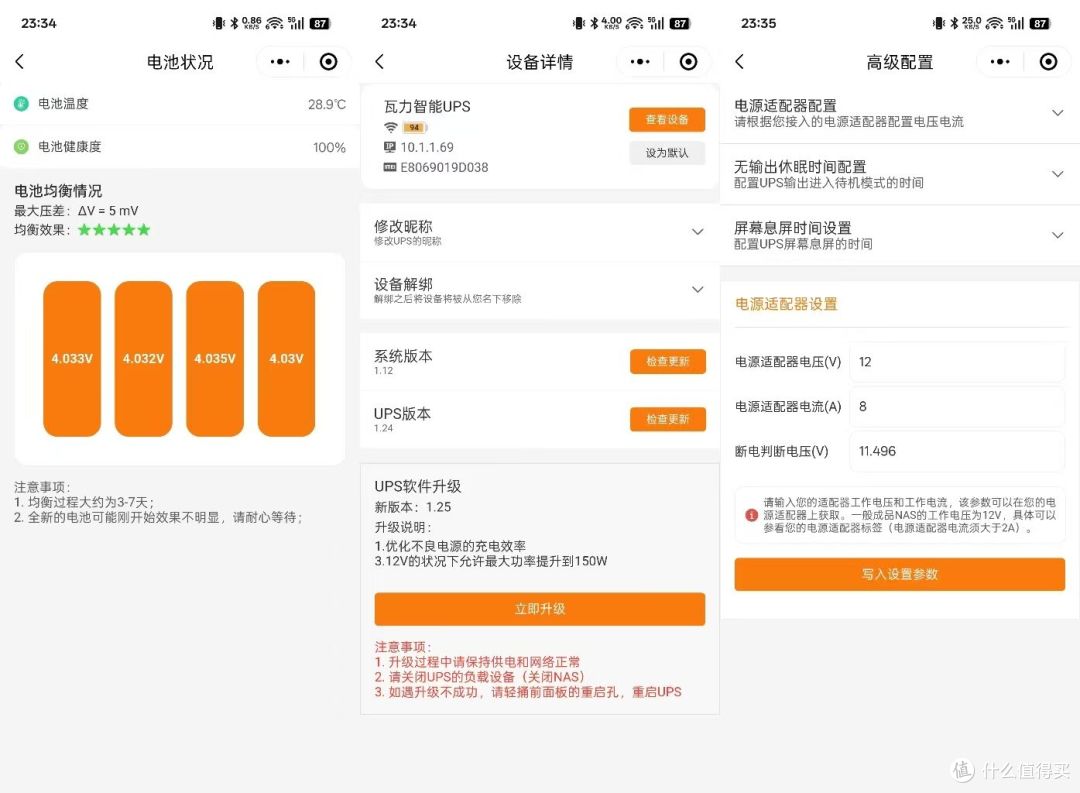Tap the battery cell showing 4.03V
Viewport: 1080px width, 793px height.
tap(287, 359)
